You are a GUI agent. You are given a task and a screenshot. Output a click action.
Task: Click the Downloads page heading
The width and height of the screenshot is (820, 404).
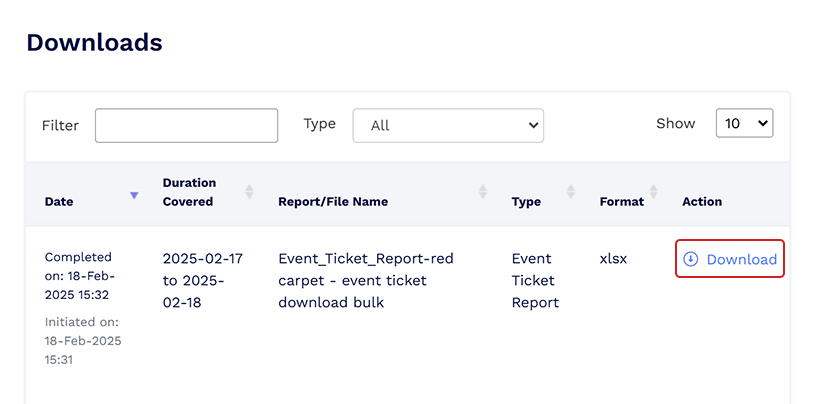point(95,42)
